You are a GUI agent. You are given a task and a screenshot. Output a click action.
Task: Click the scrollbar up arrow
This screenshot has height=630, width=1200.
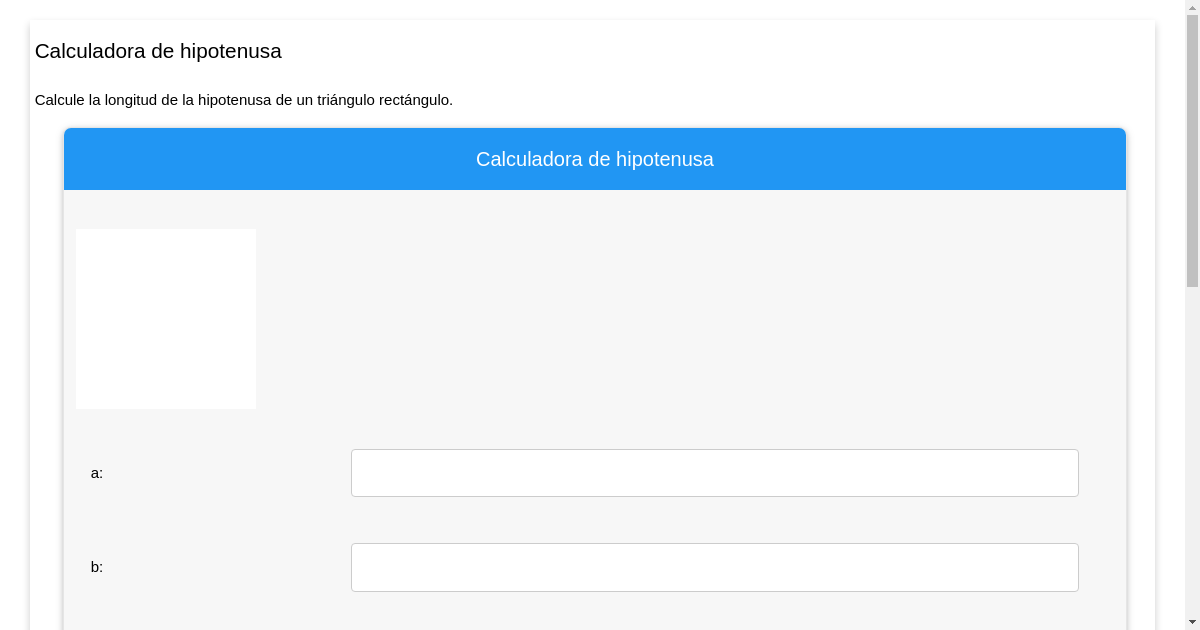1192,8
